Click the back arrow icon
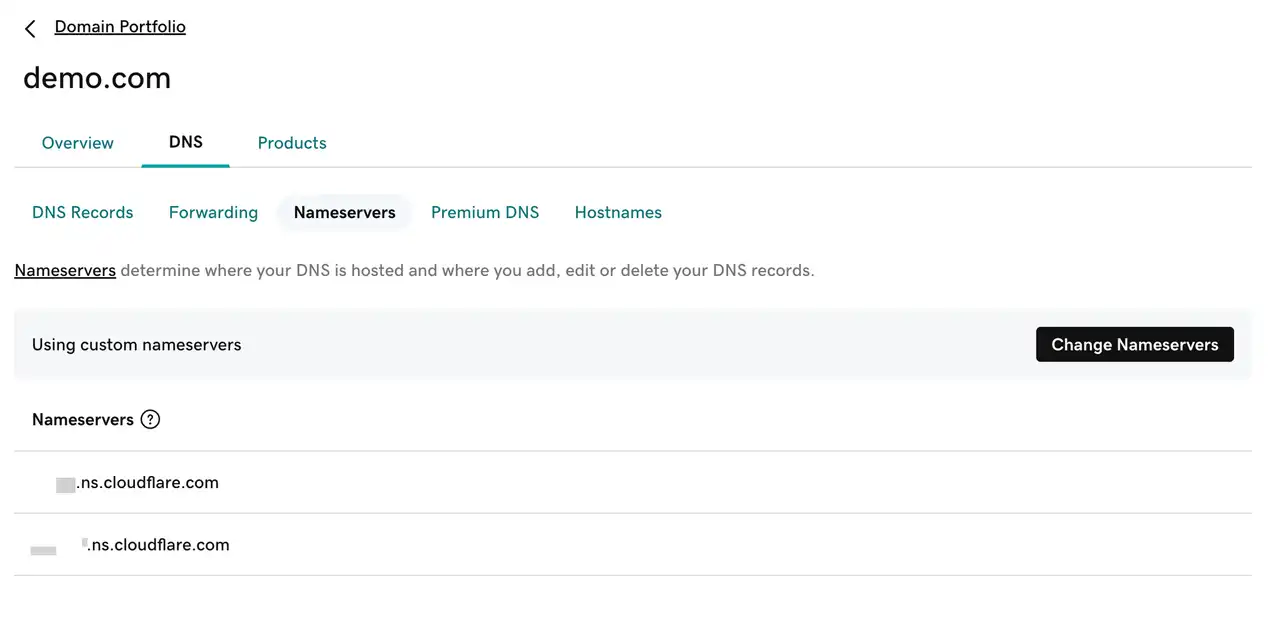The width and height of the screenshot is (1280, 622). click(30, 29)
